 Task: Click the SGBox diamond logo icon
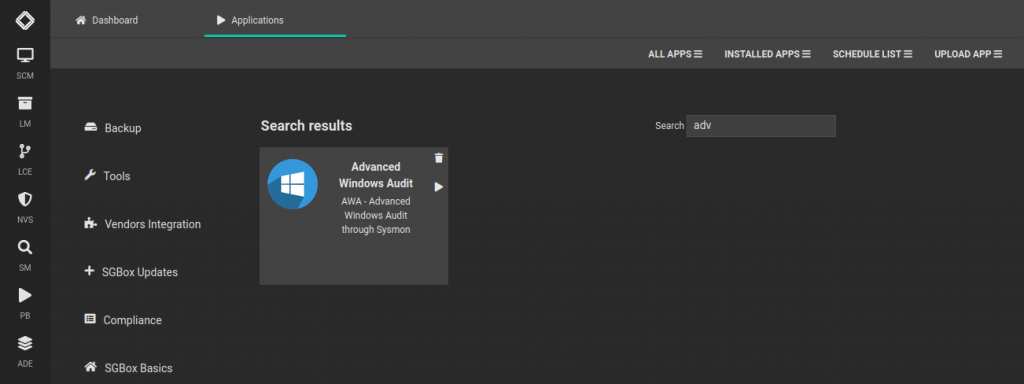pyautogui.click(x=25, y=20)
